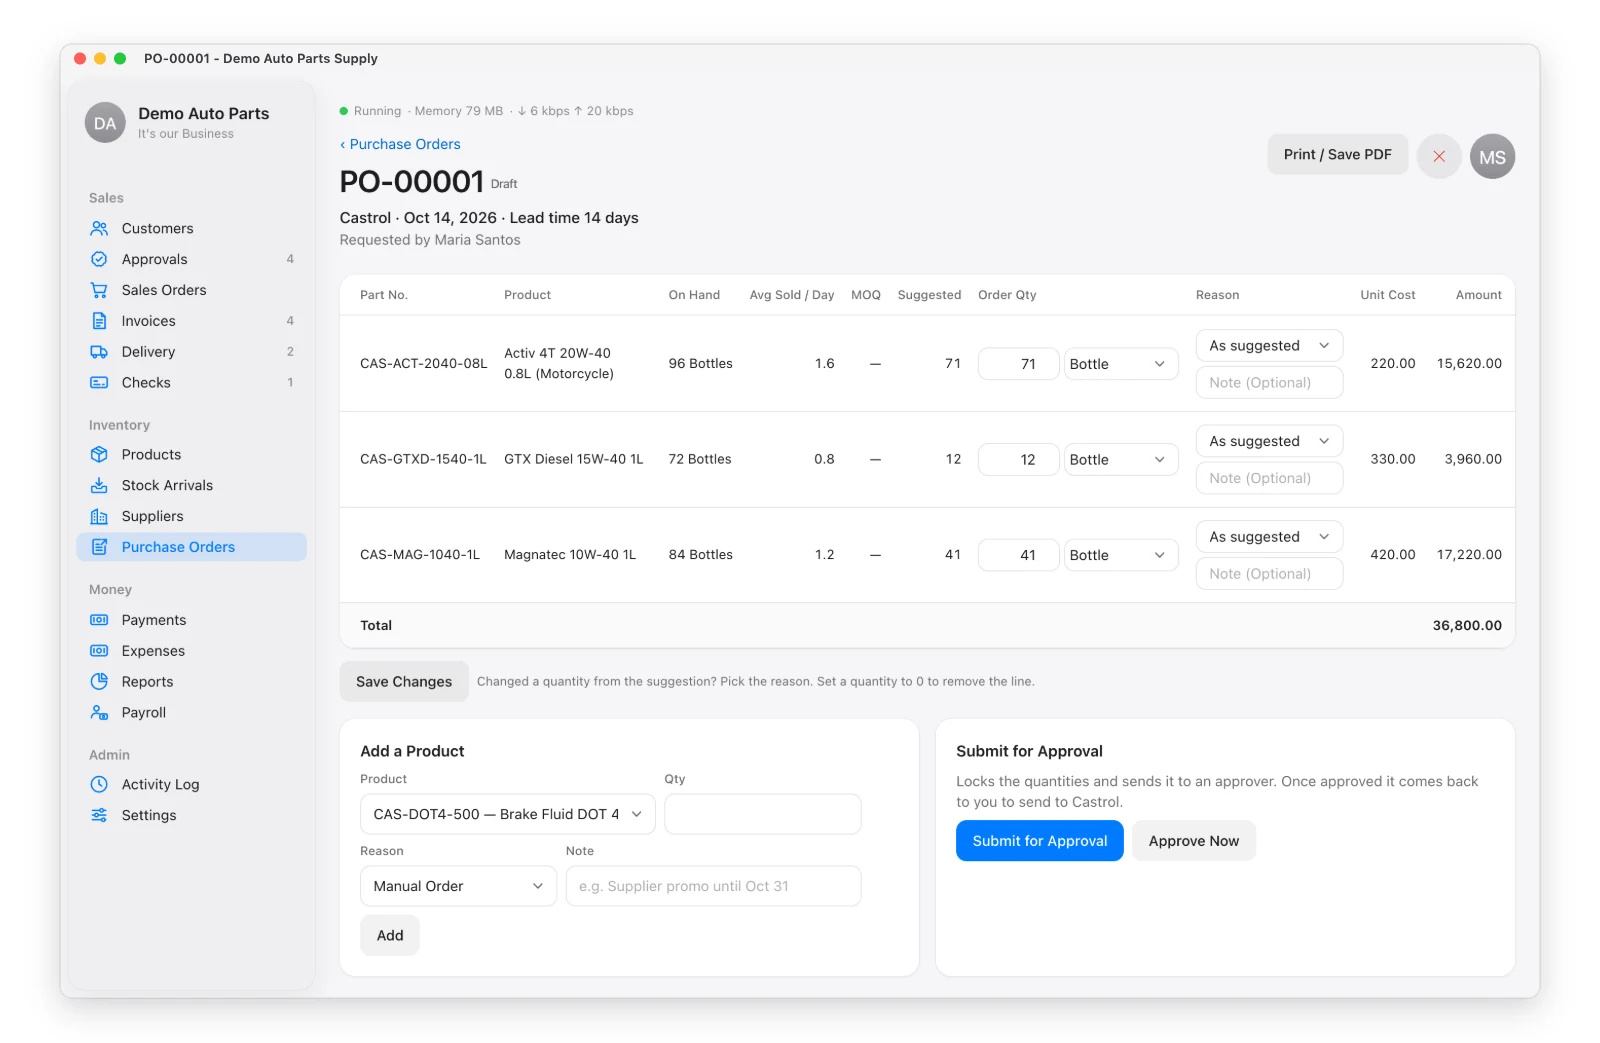Open reason dropdown for GTX Diesel row

point(1269,442)
